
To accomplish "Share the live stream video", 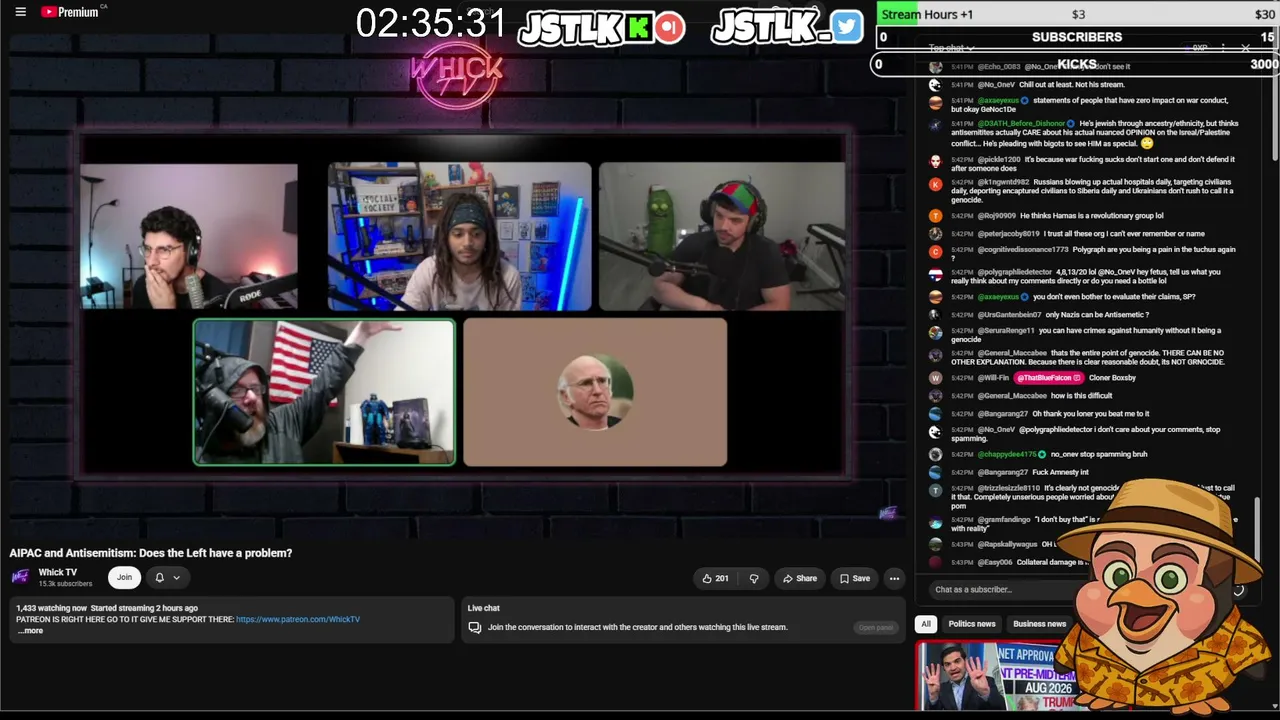I will click(800, 578).
